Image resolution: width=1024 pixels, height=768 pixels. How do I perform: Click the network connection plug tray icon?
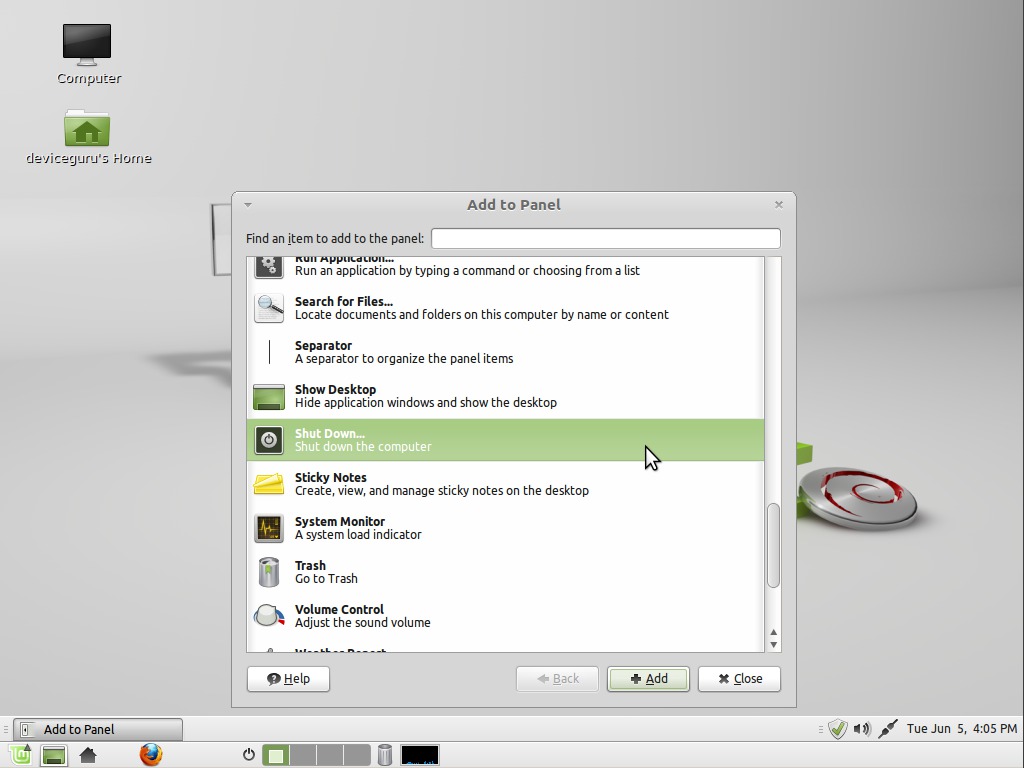click(x=888, y=728)
